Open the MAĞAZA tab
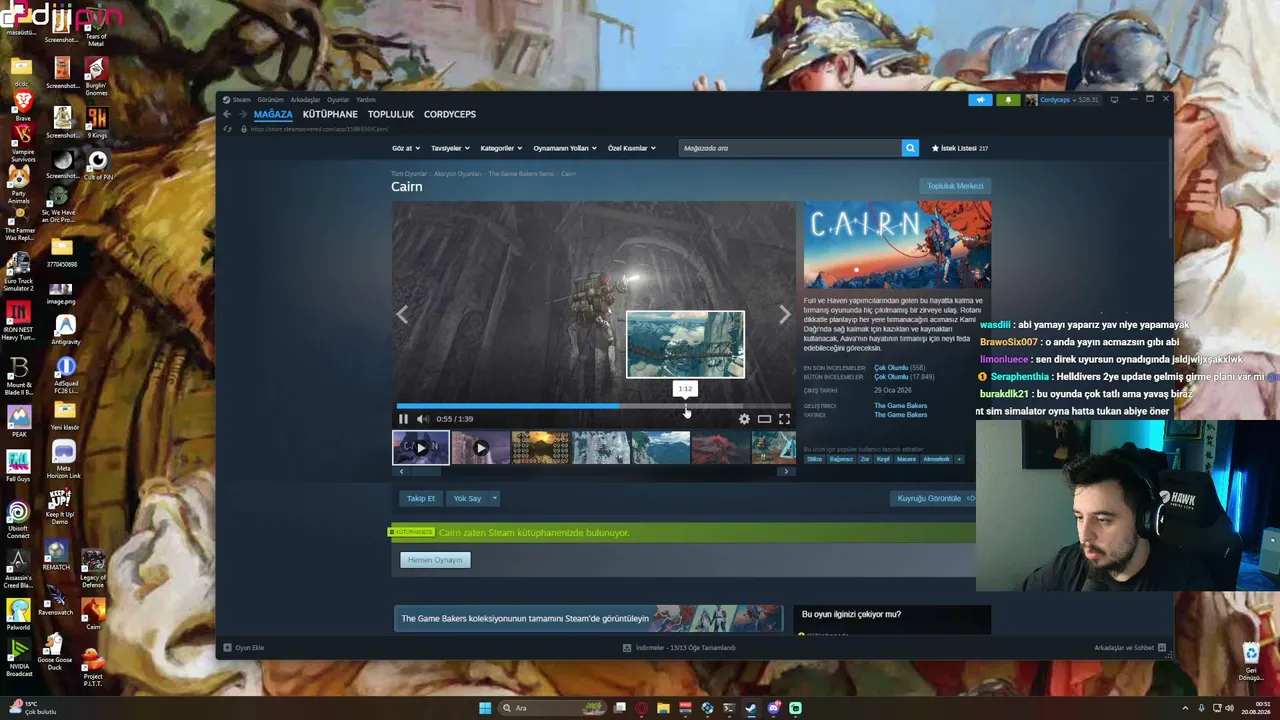The image size is (1280, 720). [273, 114]
